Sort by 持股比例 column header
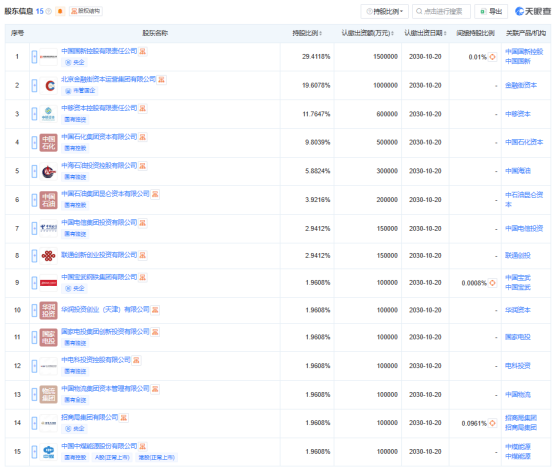 click(307, 33)
